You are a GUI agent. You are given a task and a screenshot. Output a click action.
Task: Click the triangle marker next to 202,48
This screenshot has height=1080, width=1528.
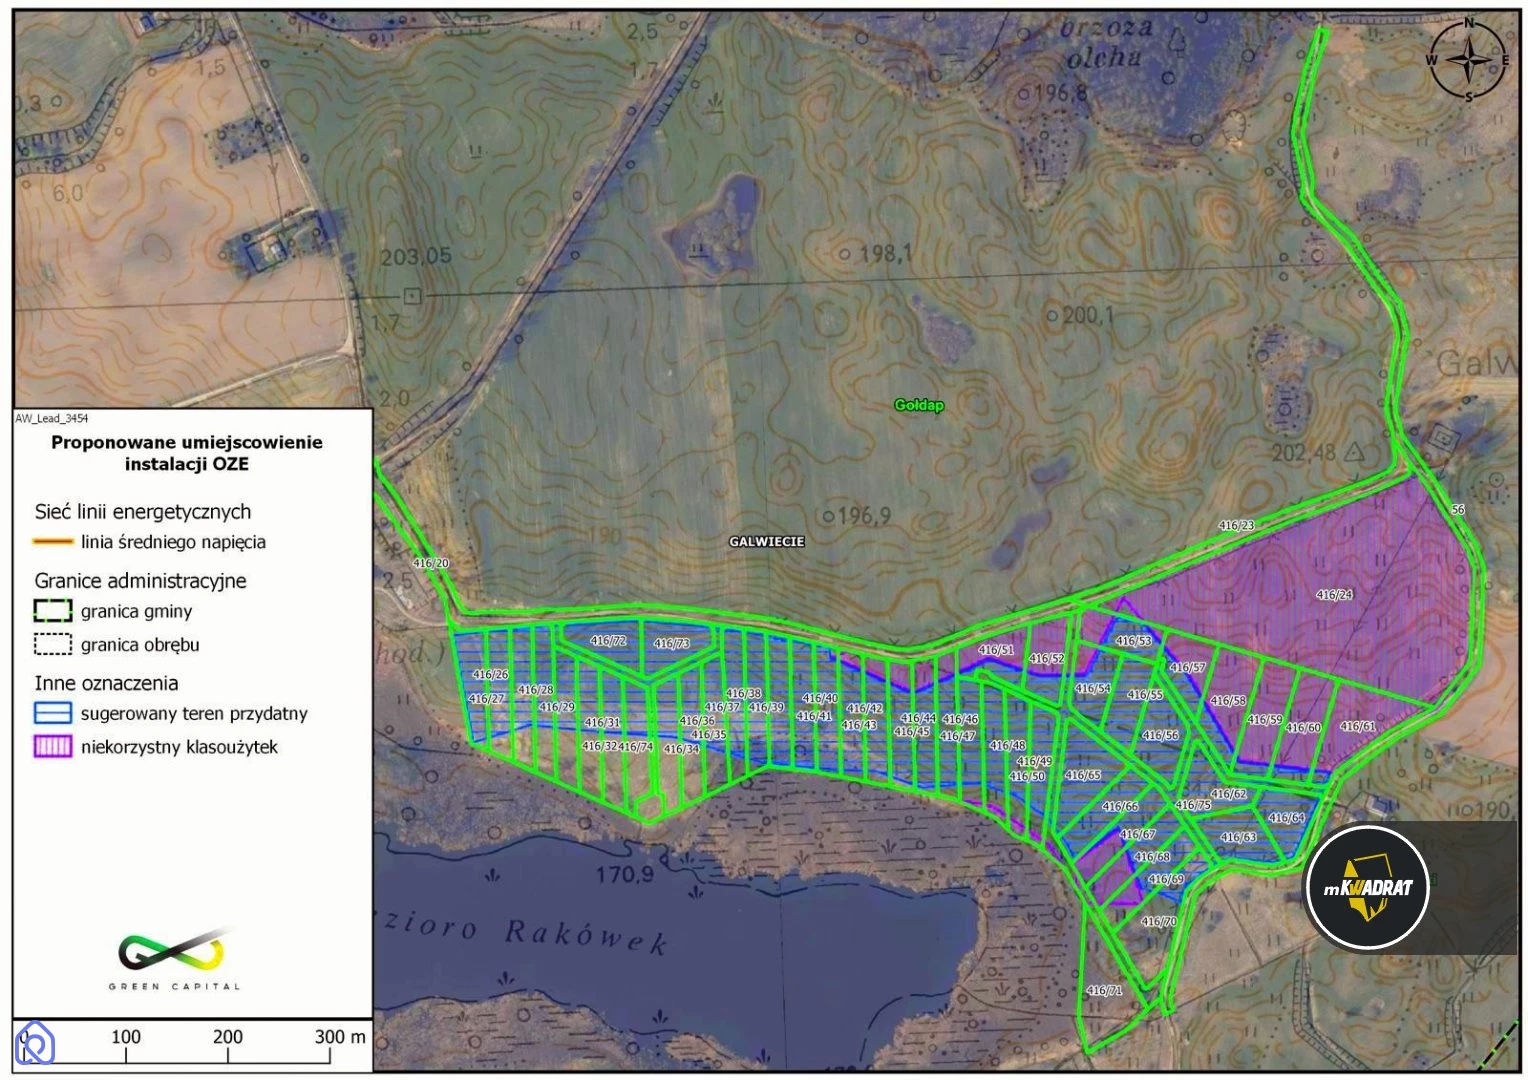pos(1354,452)
